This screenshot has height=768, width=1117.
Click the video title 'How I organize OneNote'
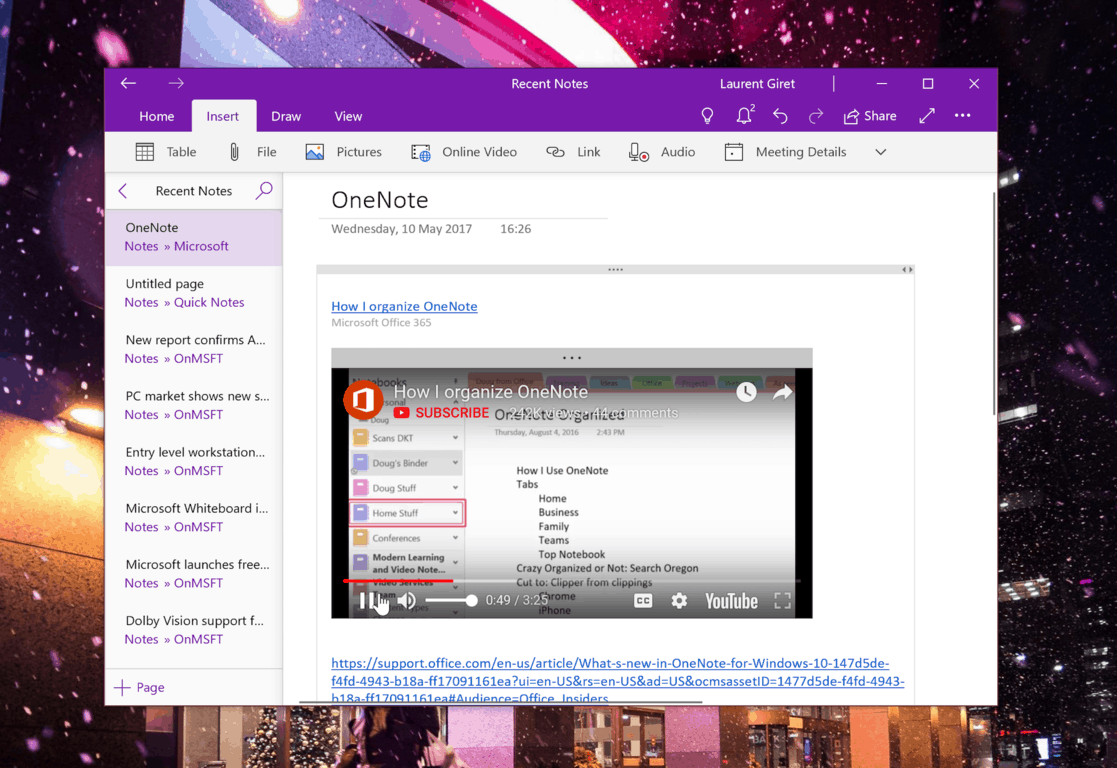491,392
